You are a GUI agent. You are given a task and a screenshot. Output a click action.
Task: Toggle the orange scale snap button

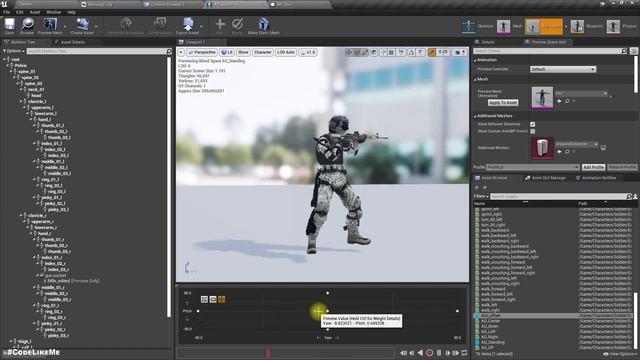(431, 52)
